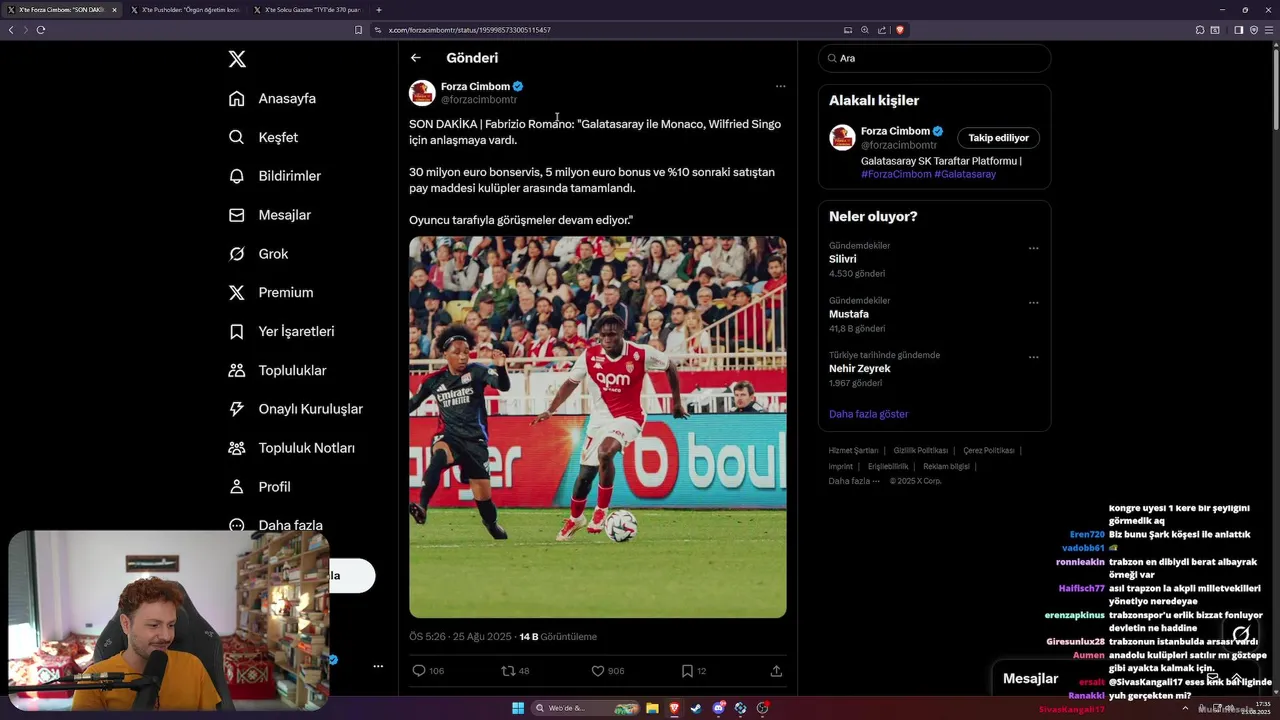Open a new browser tab
The image size is (1280, 720).
pyautogui.click(x=379, y=10)
